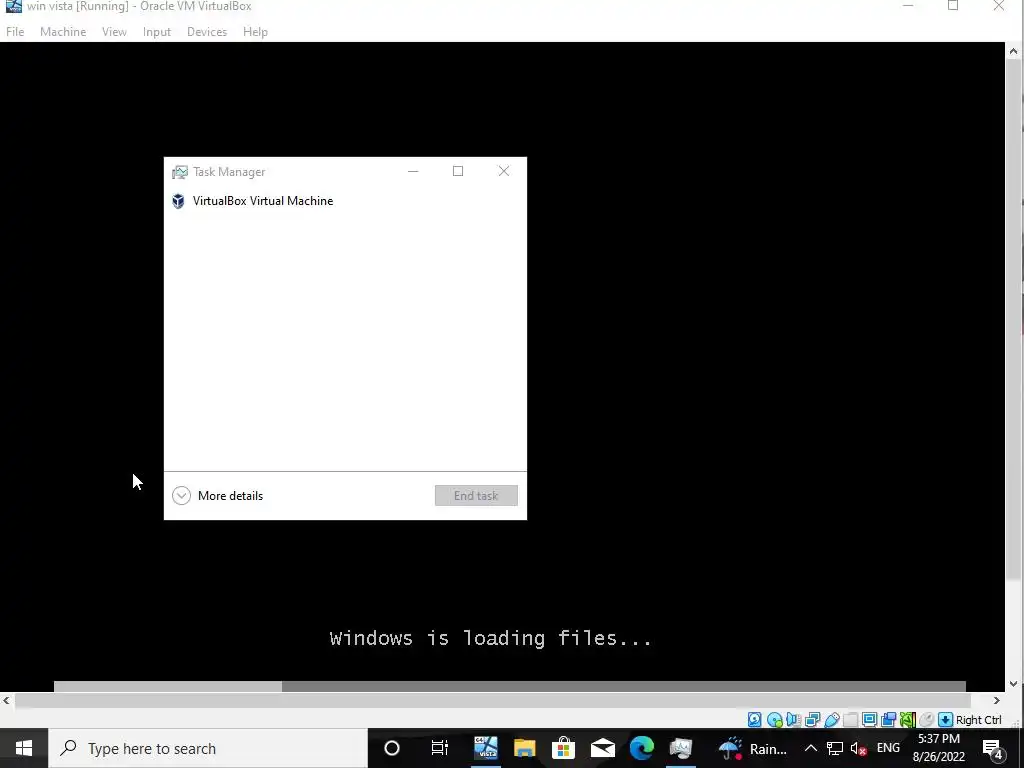Close the Task Manager window

click(504, 171)
